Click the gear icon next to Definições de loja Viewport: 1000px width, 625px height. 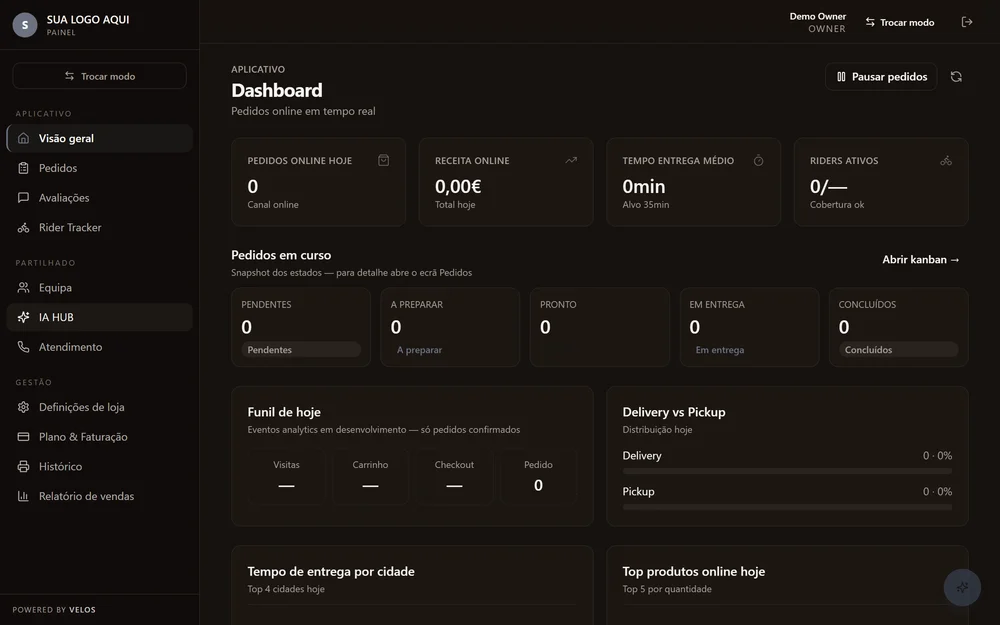24,407
